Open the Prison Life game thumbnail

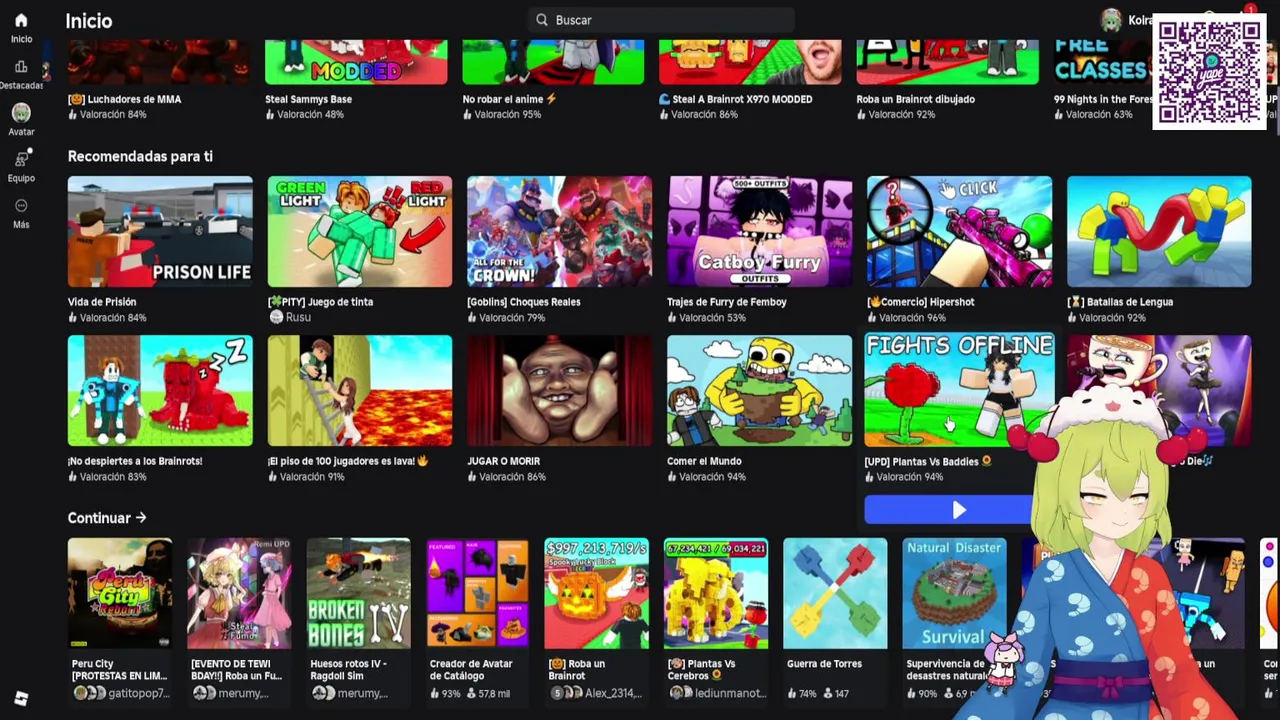click(160, 232)
